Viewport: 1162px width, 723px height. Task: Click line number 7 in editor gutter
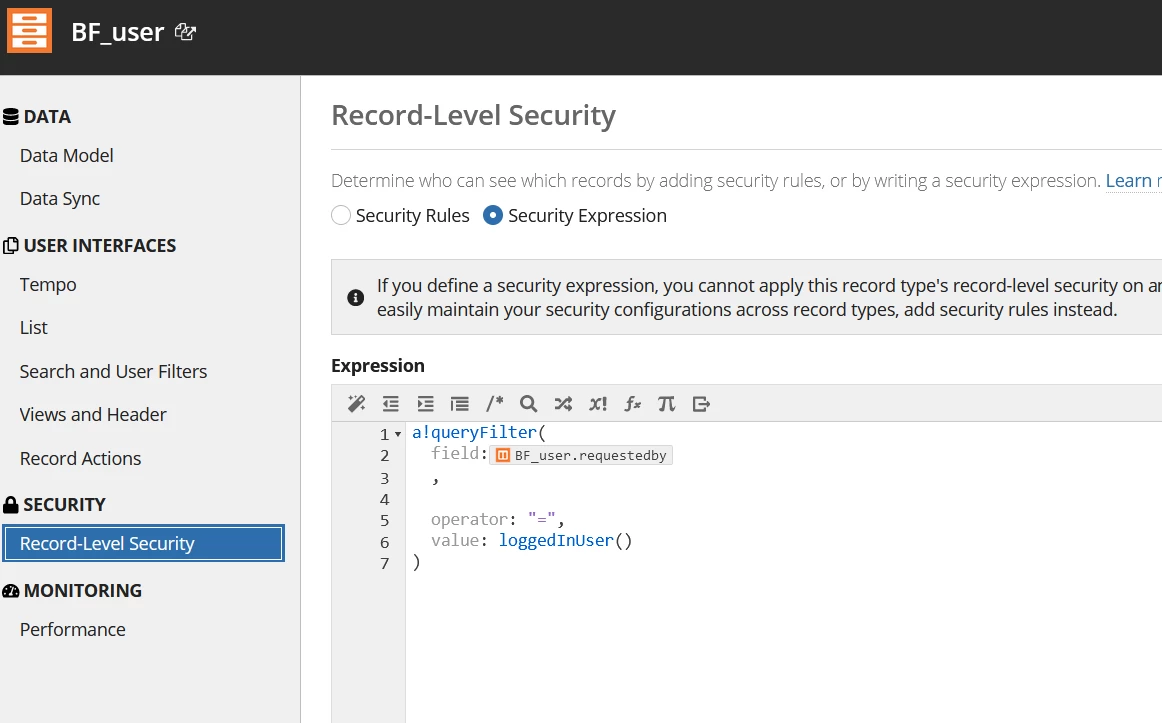pyautogui.click(x=385, y=564)
